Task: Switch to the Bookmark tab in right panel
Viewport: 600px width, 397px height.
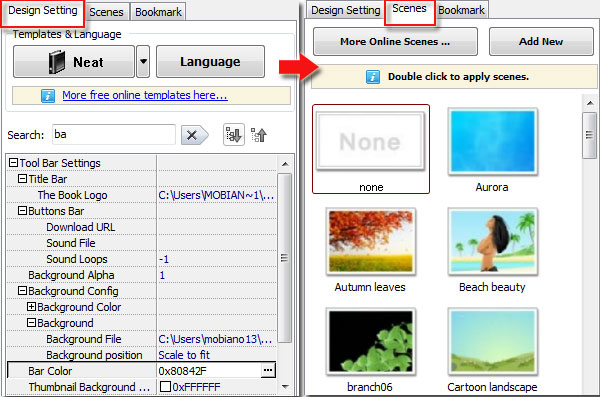Action: click(461, 10)
